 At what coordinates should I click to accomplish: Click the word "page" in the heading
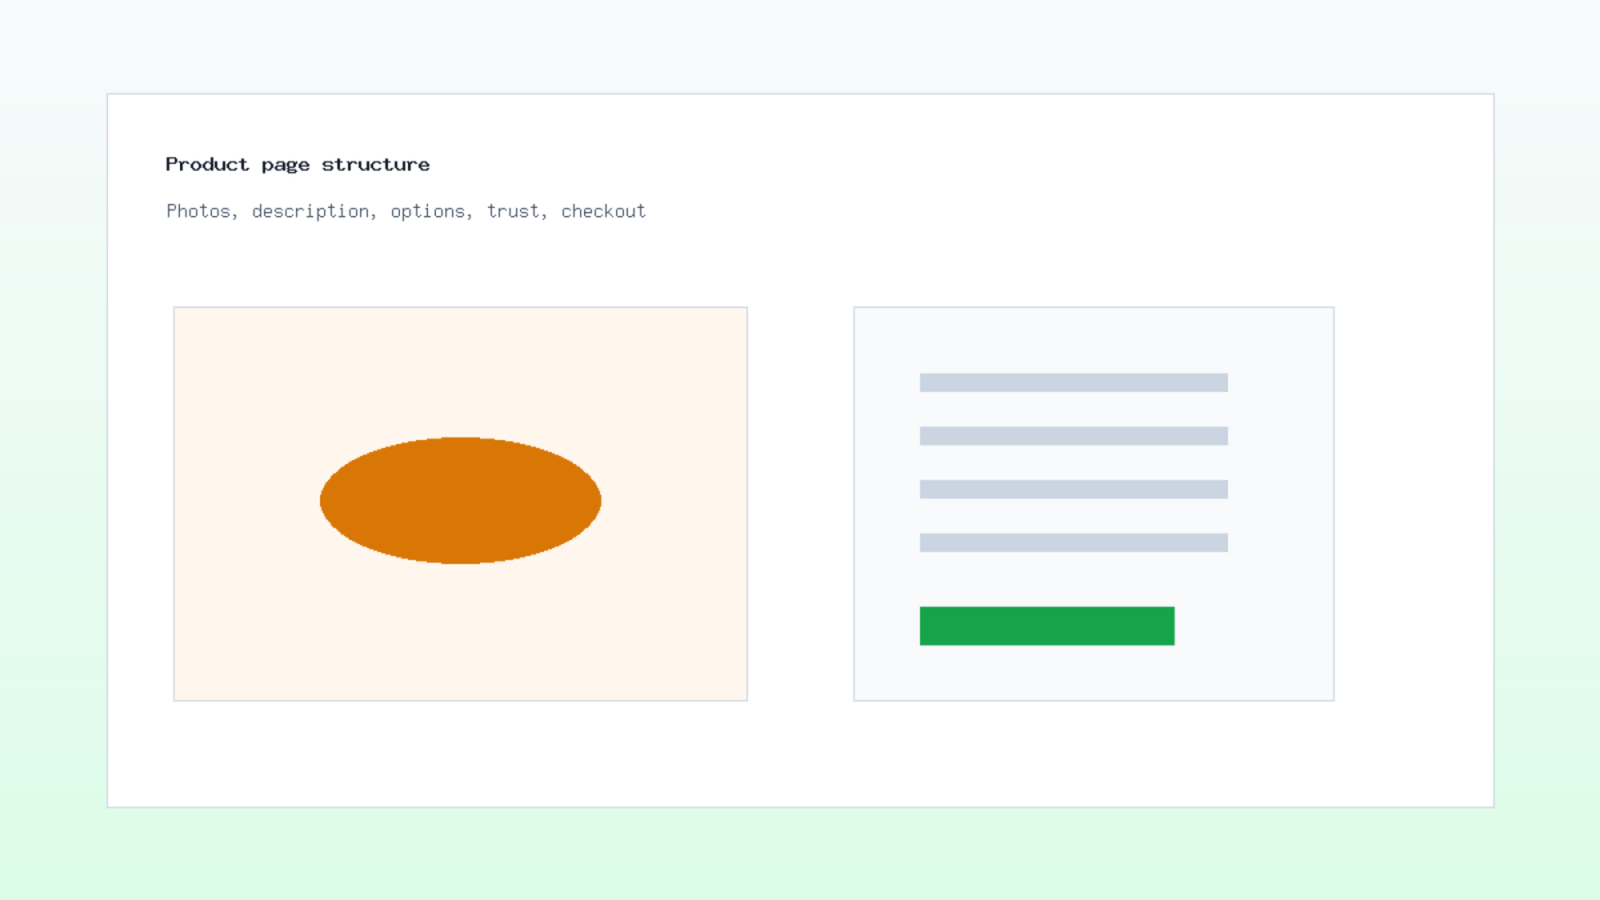point(286,166)
